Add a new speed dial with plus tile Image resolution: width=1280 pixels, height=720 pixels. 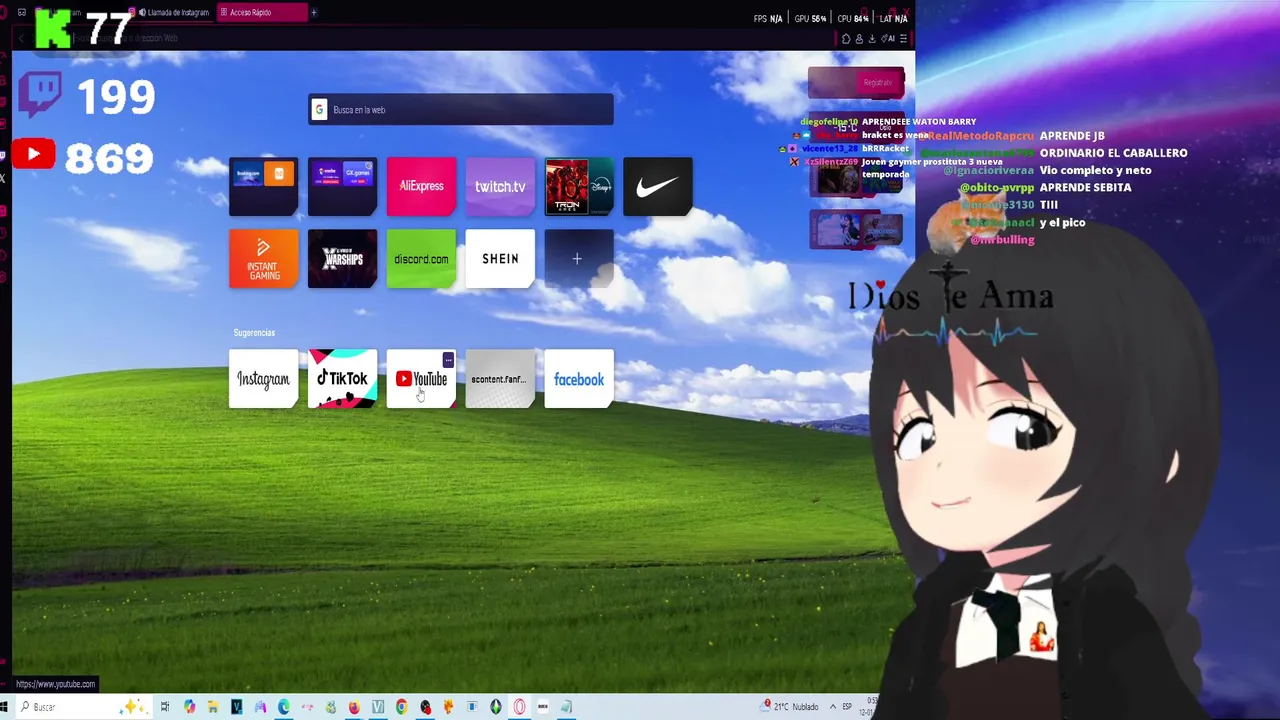point(577,259)
